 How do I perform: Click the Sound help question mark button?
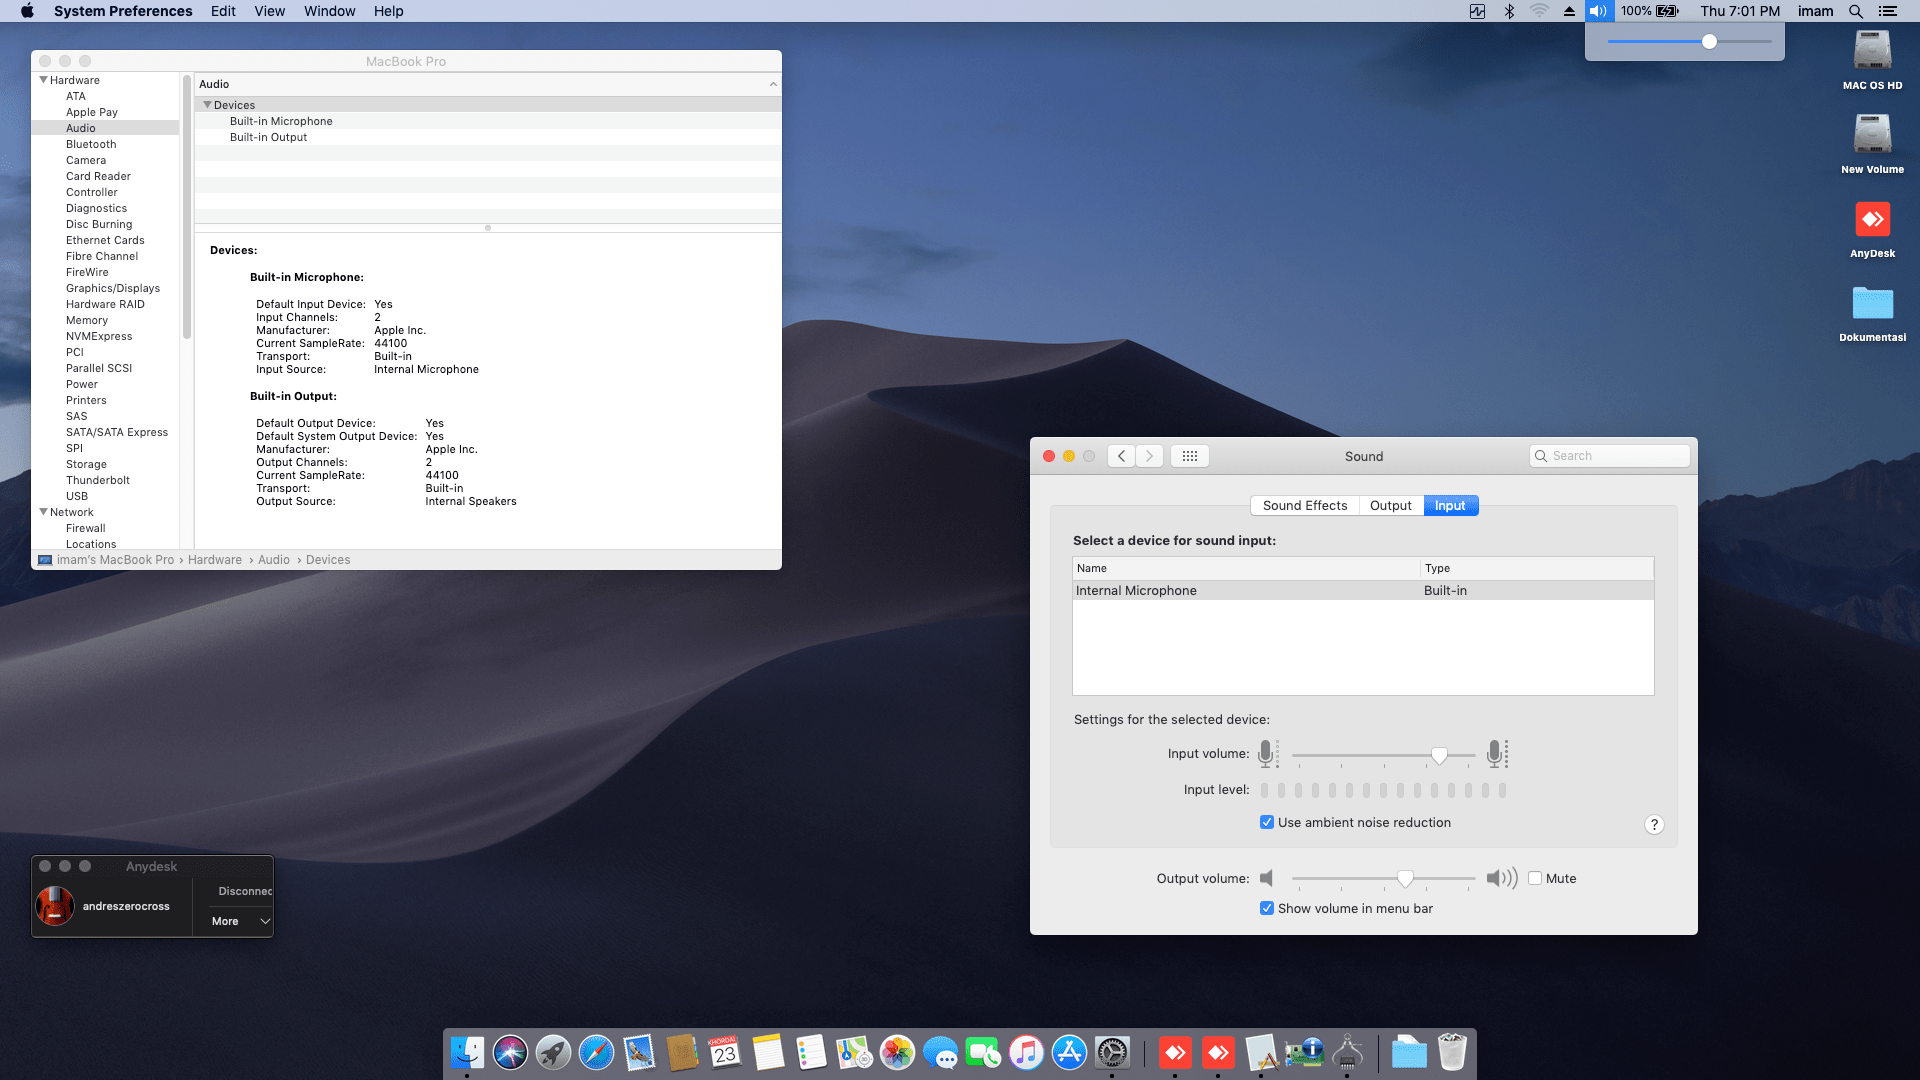[x=1654, y=824]
